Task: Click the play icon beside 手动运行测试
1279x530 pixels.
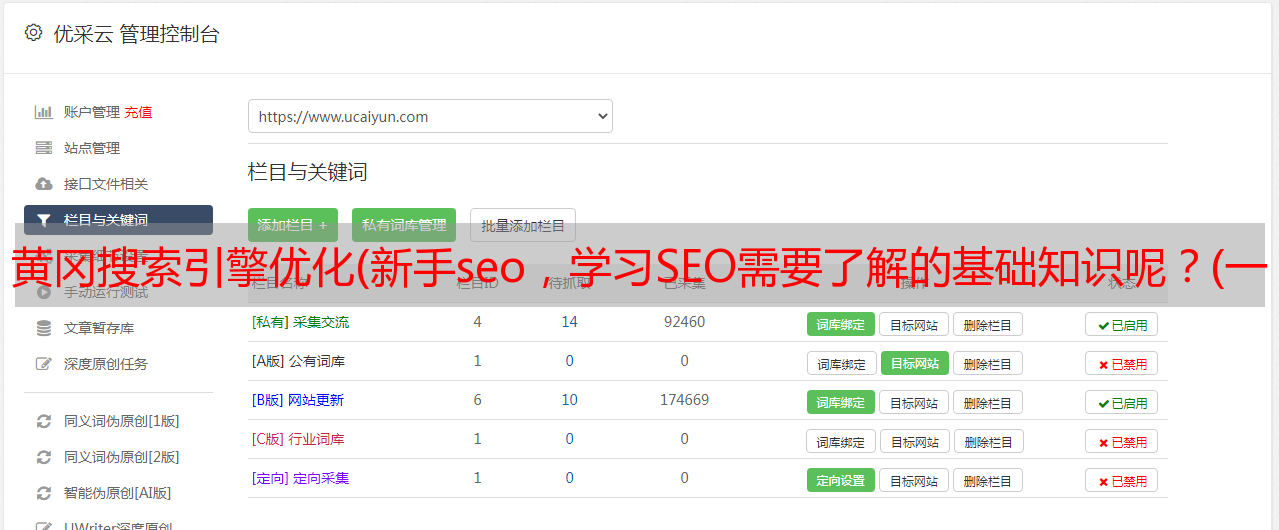Action: [x=43, y=292]
